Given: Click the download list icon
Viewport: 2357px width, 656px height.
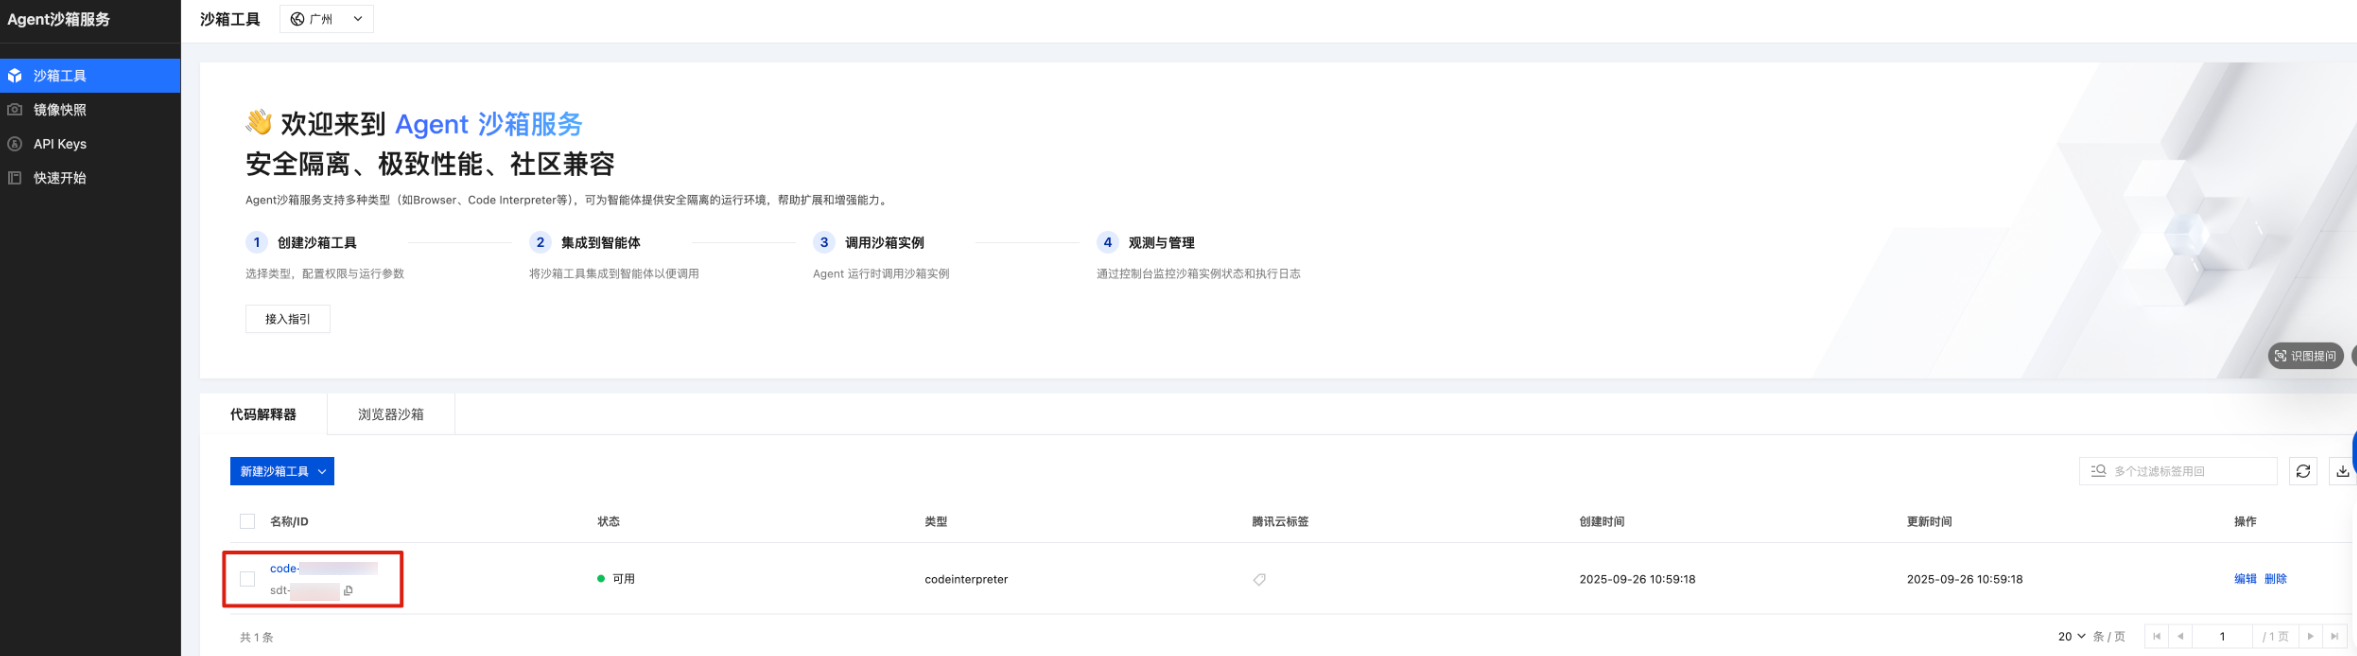Looking at the screenshot, I should point(2342,471).
